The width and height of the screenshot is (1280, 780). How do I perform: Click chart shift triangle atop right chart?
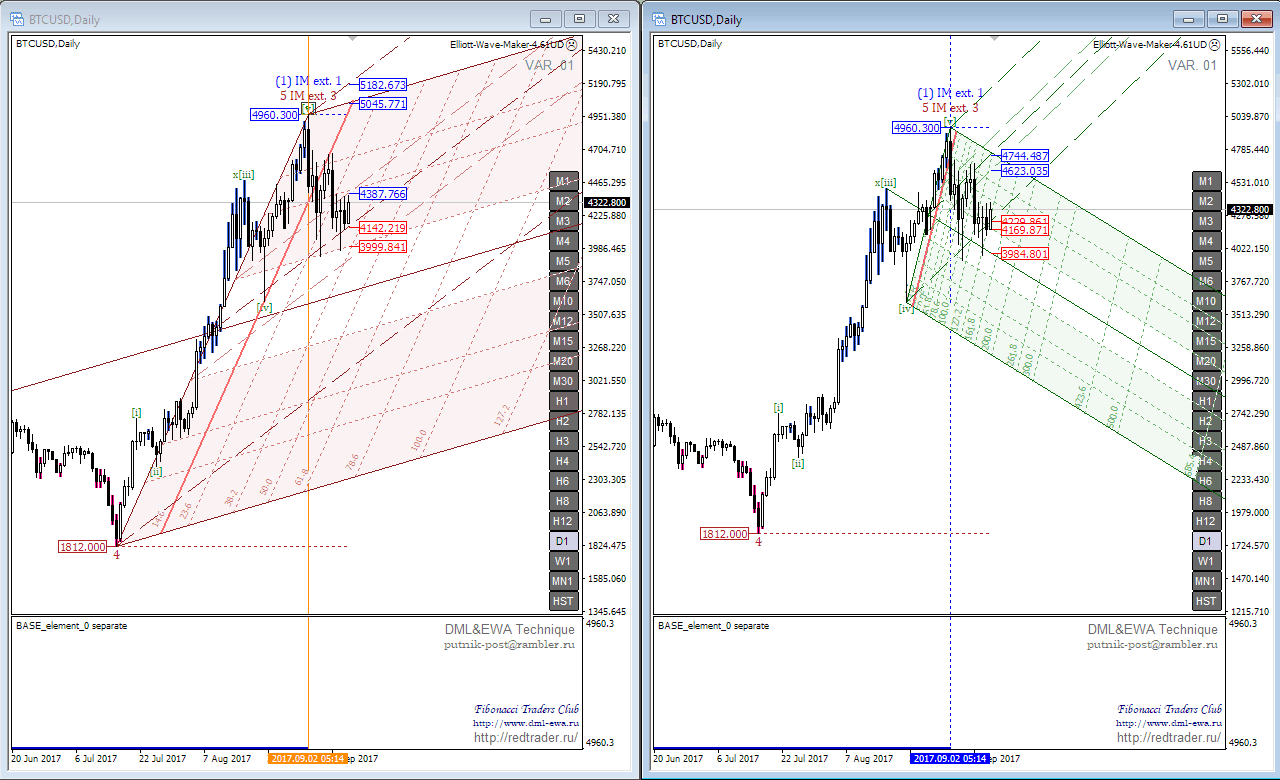click(994, 39)
